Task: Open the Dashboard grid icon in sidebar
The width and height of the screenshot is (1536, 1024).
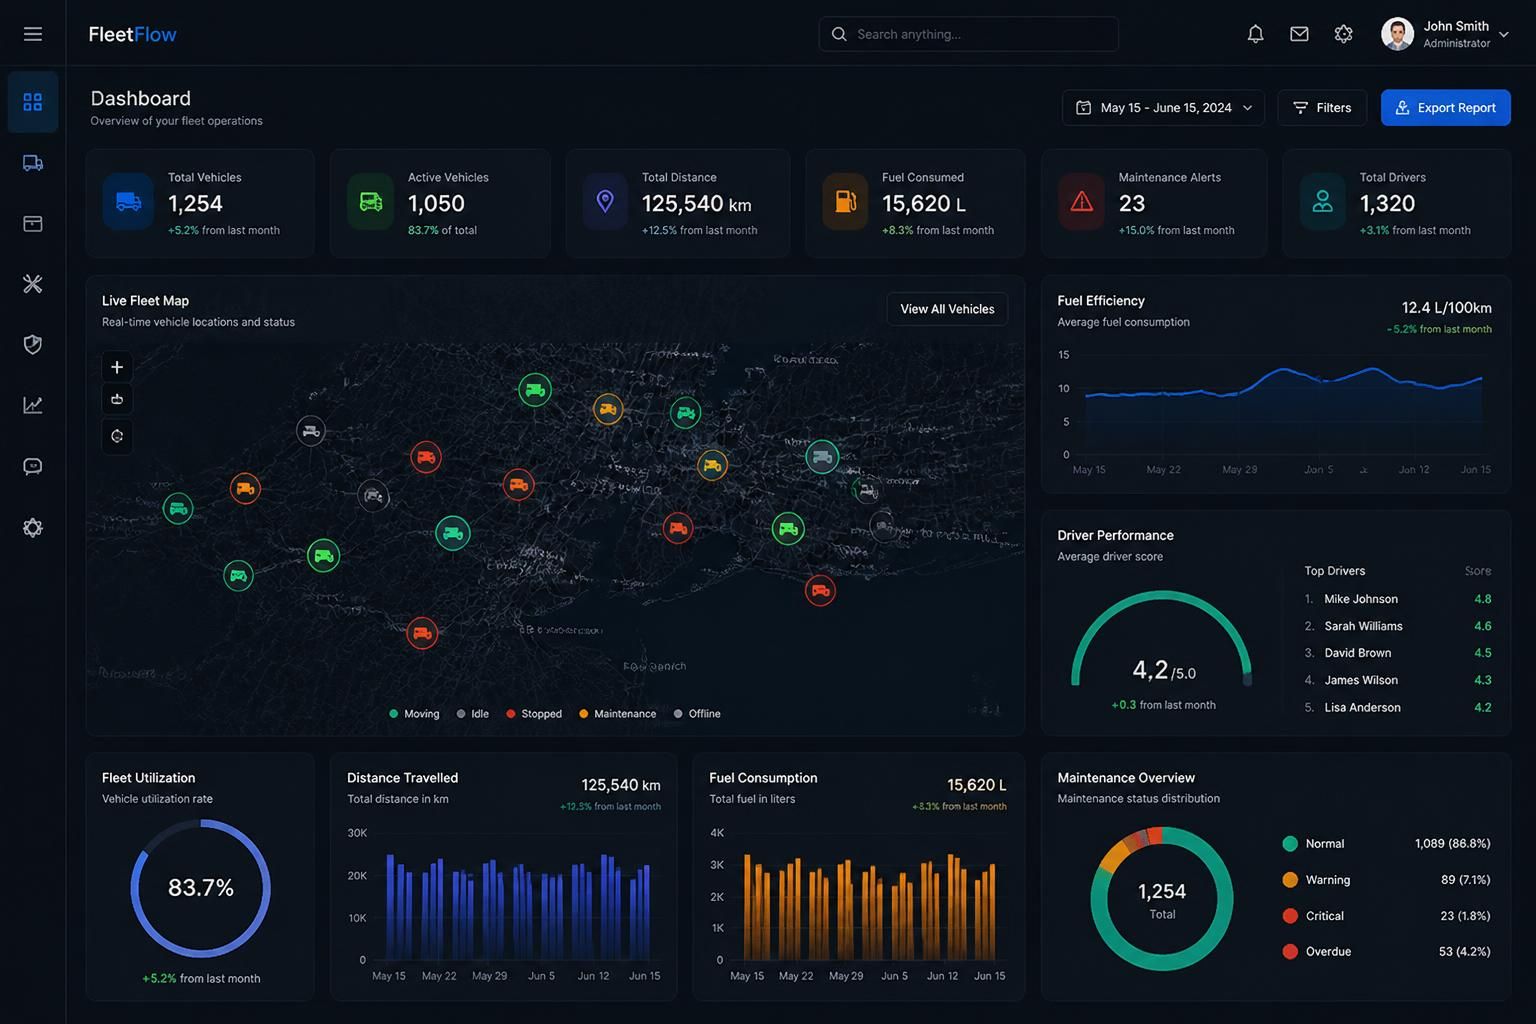Action: coord(33,102)
